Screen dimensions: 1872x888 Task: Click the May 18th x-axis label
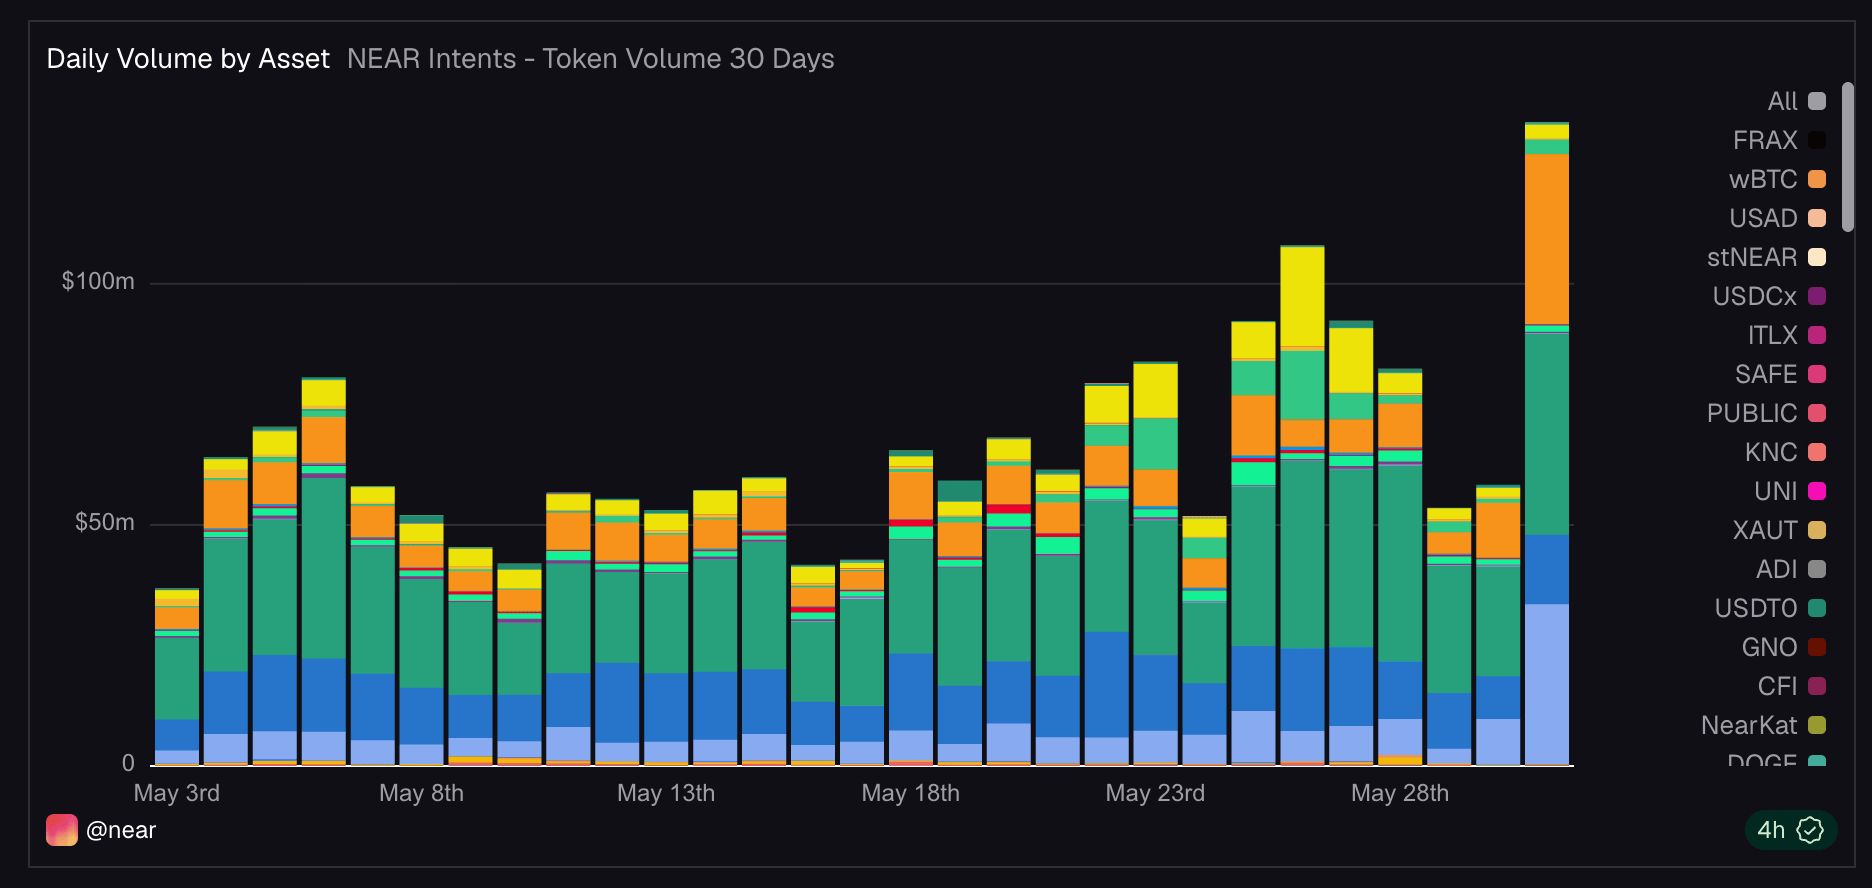click(x=911, y=793)
